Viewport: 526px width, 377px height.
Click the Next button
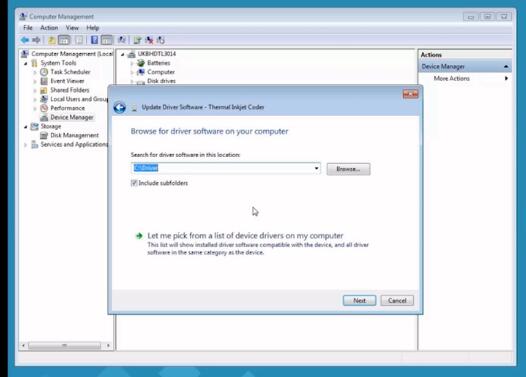(x=359, y=301)
